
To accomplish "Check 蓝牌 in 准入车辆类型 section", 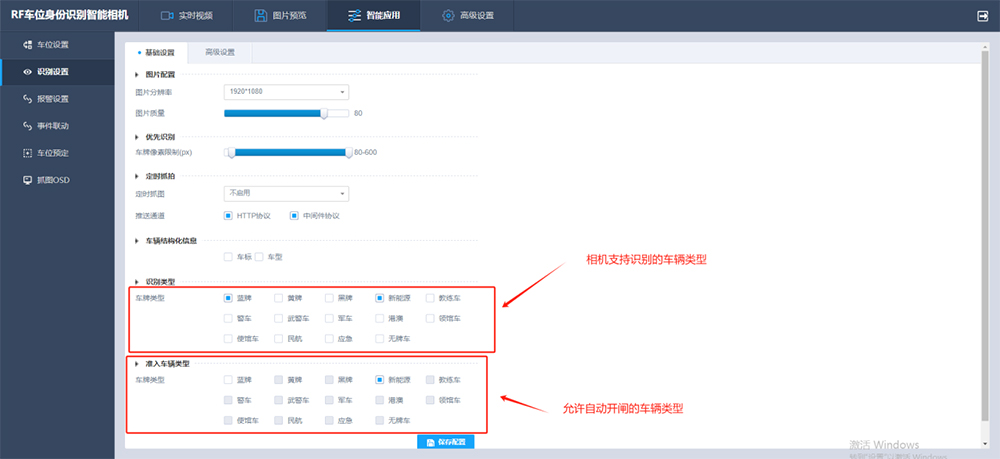I will pyautogui.click(x=228, y=380).
